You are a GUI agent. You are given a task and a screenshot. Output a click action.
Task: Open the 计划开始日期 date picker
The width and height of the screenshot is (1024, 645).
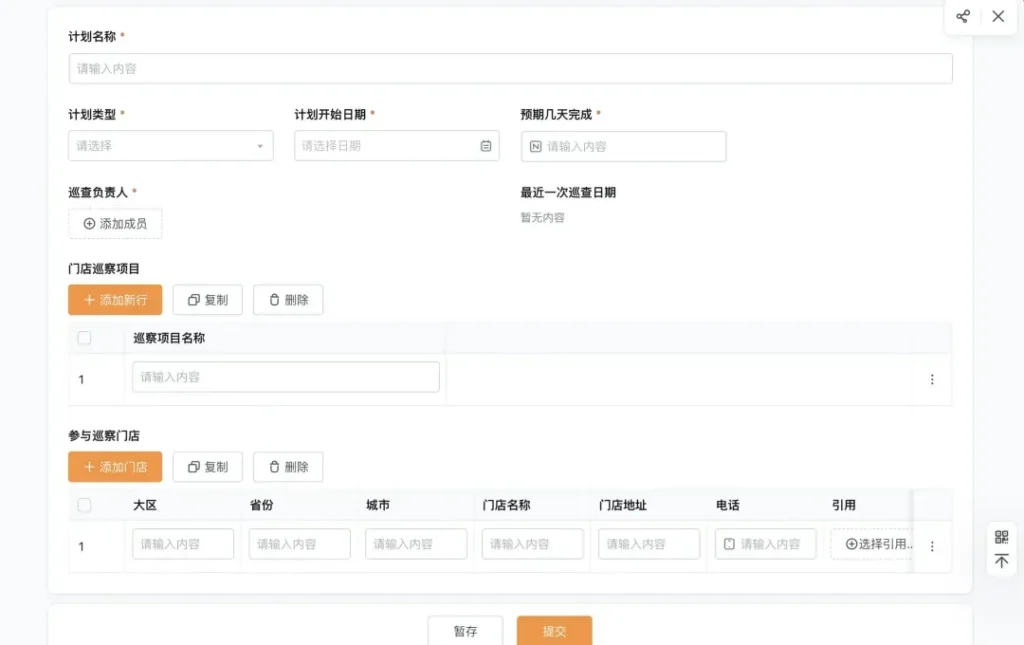click(385, 146)
